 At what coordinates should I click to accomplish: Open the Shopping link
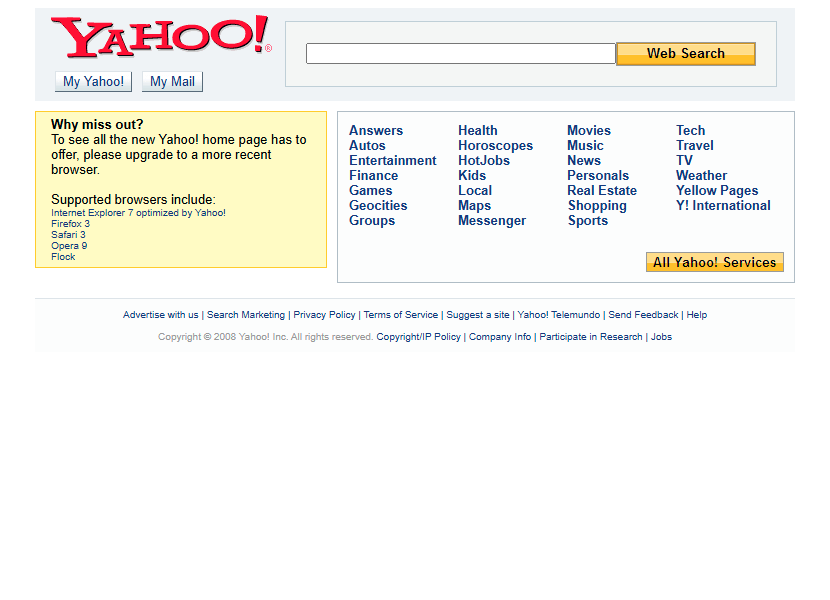(x=597, y=205)
